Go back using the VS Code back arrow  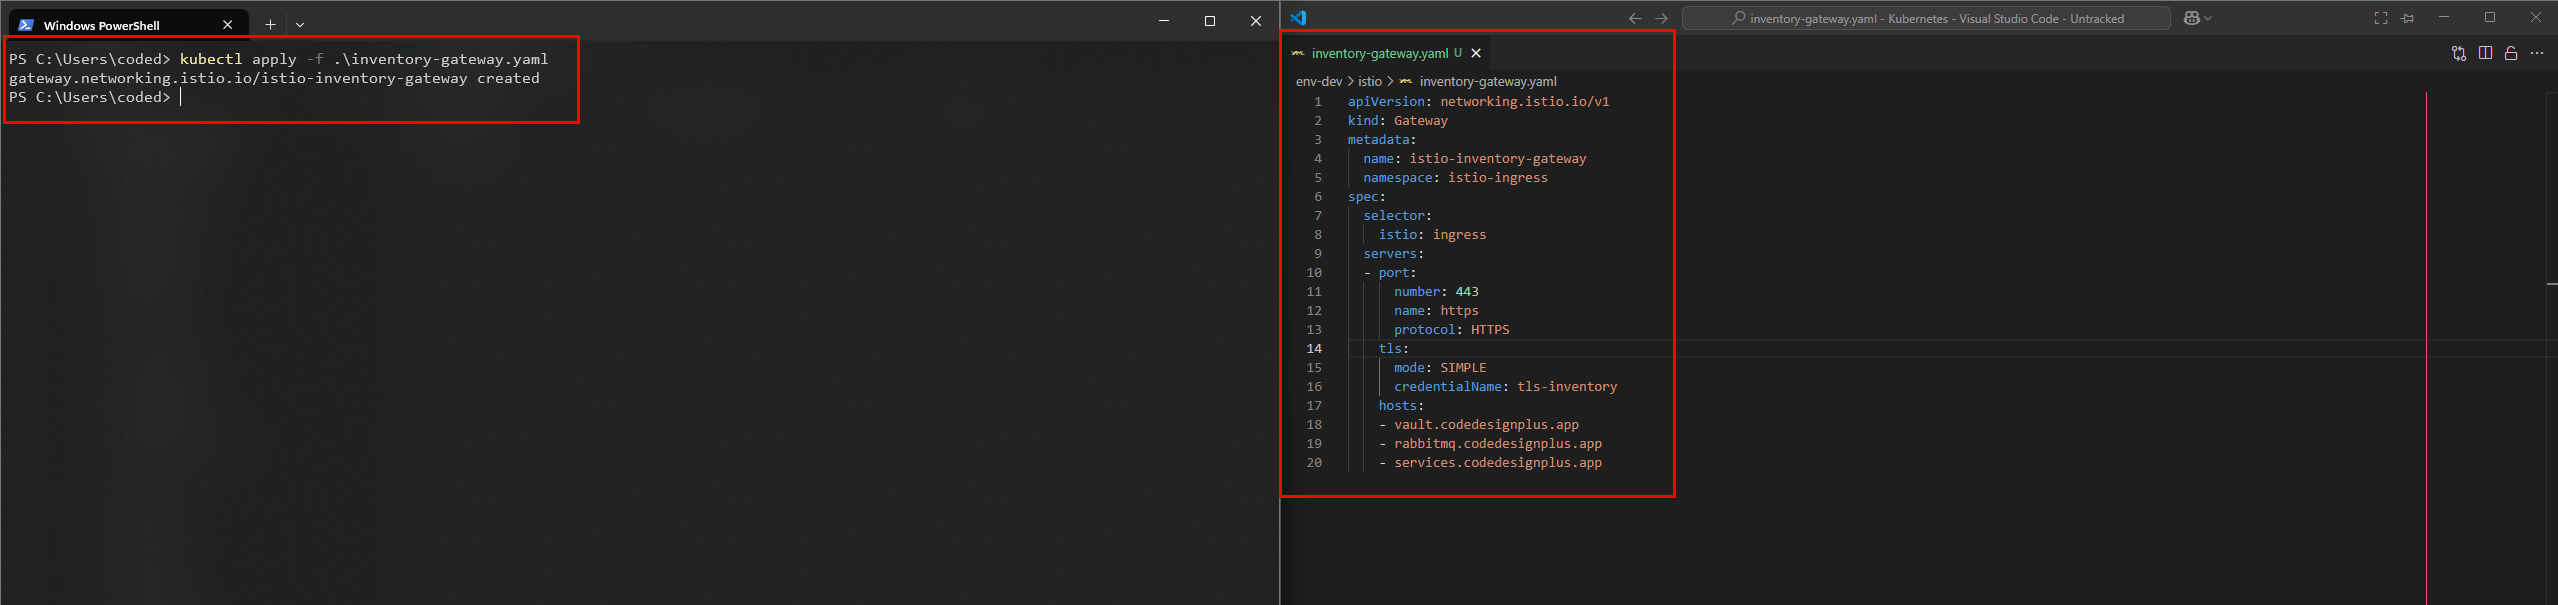click(x=1635, y=18)
